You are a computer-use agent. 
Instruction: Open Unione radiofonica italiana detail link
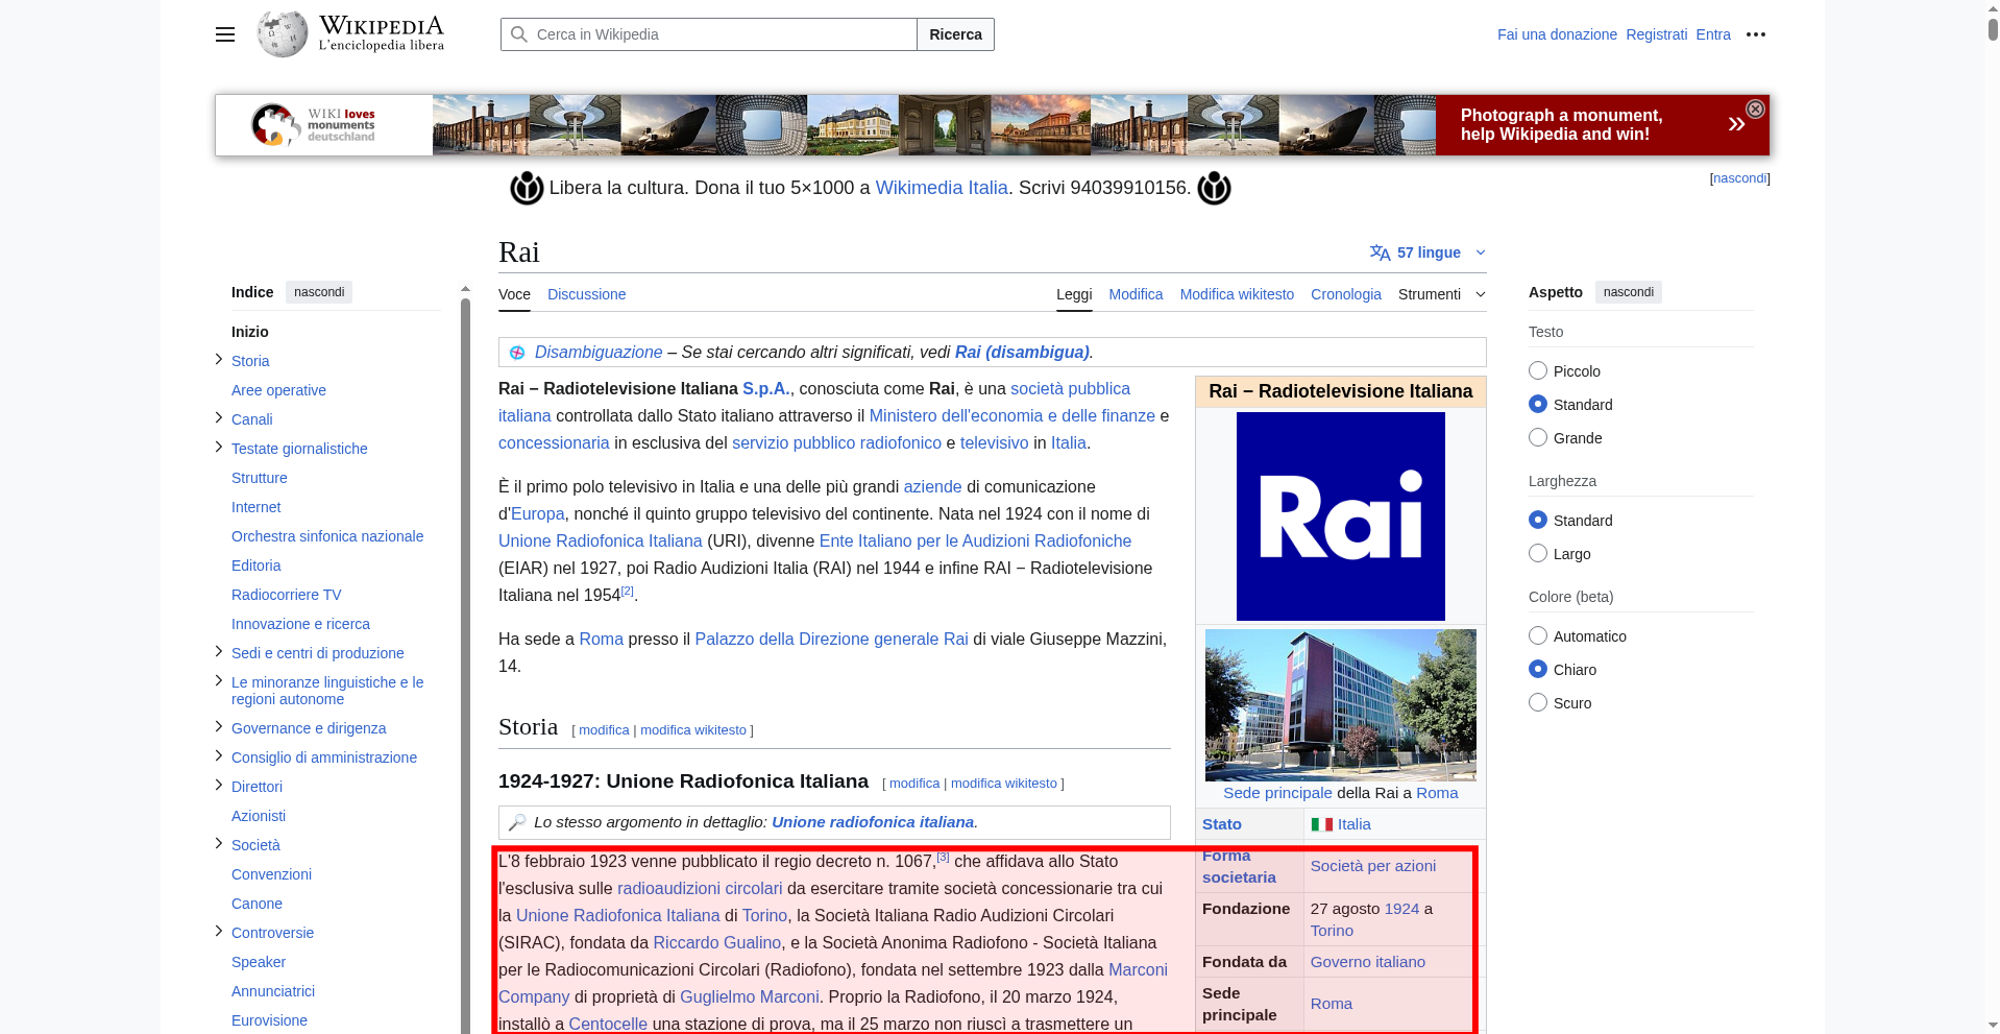pyautogui.click(x=872, y=822)
